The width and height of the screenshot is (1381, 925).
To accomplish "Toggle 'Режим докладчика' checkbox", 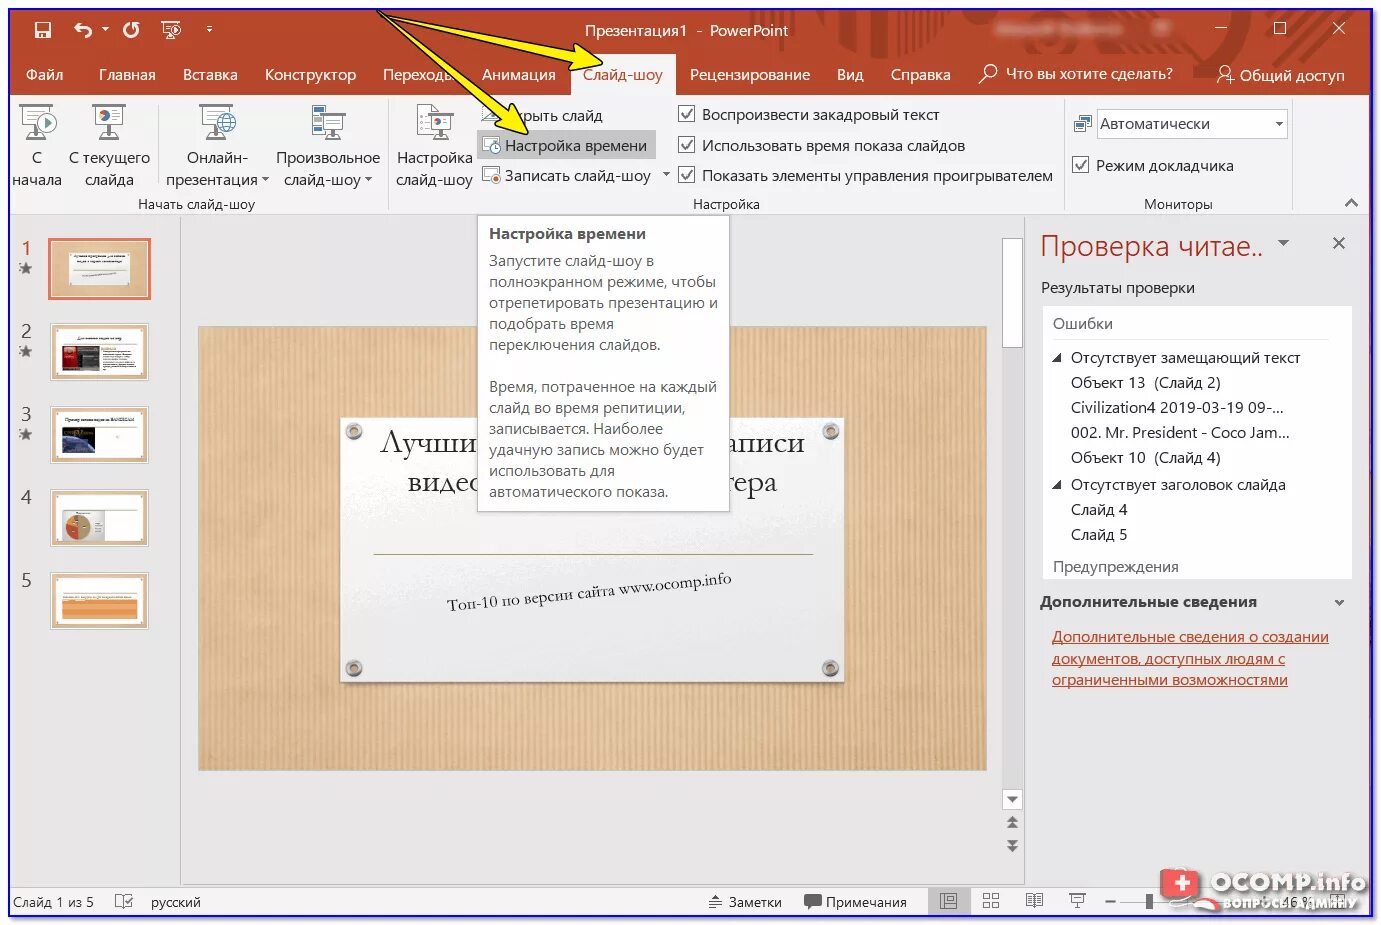I will point(1081,165).
